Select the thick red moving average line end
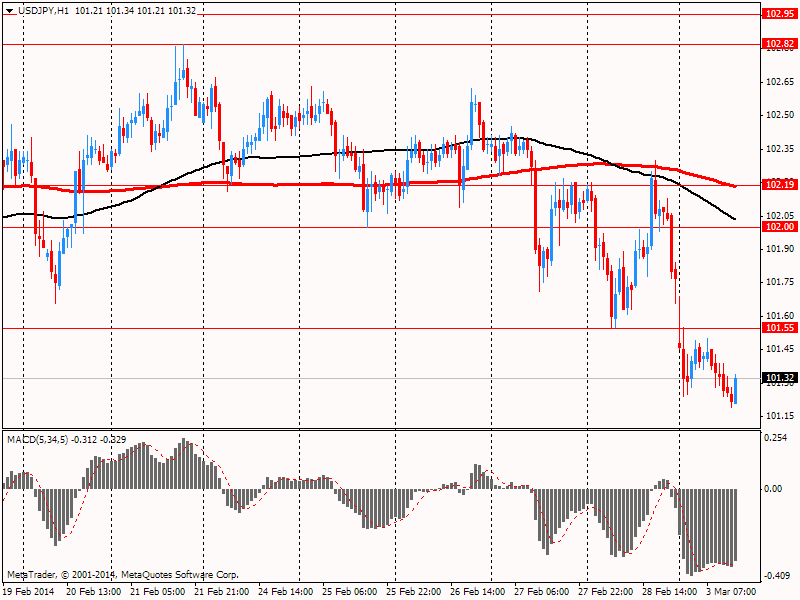This screenshot has width=800, height=600. [734, 186]
